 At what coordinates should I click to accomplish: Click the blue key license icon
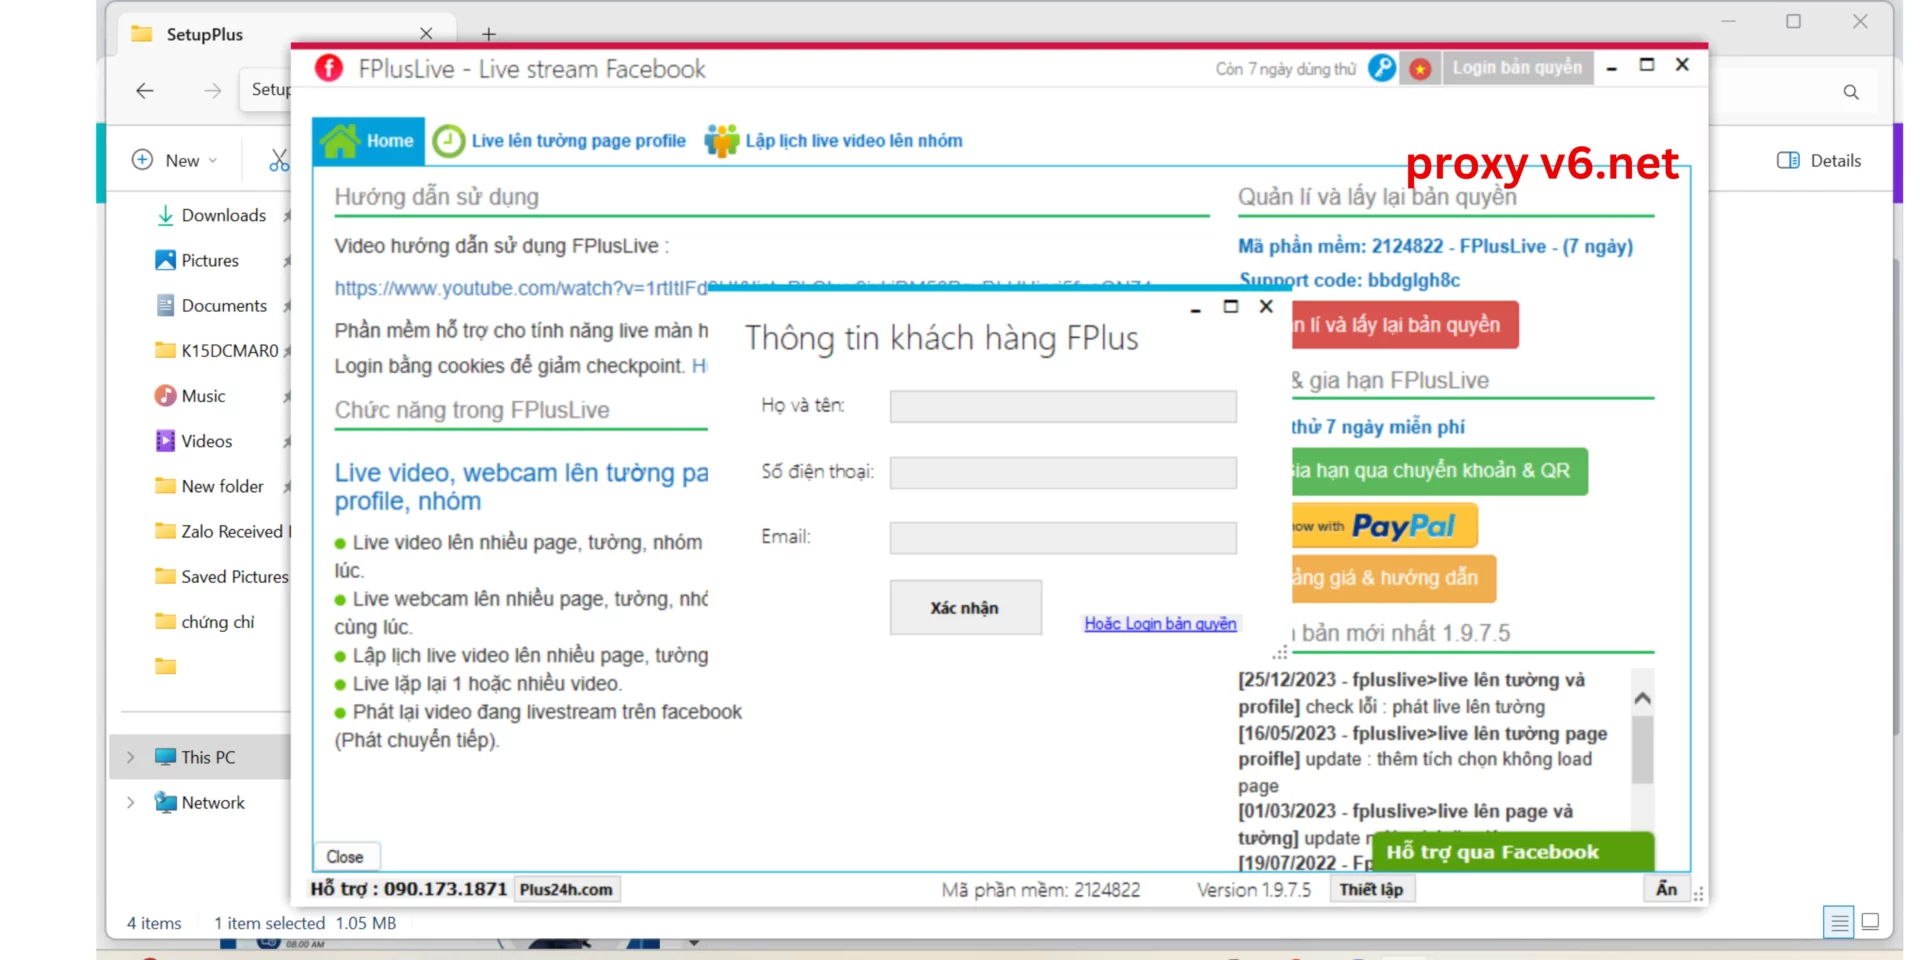point(1382,68)
